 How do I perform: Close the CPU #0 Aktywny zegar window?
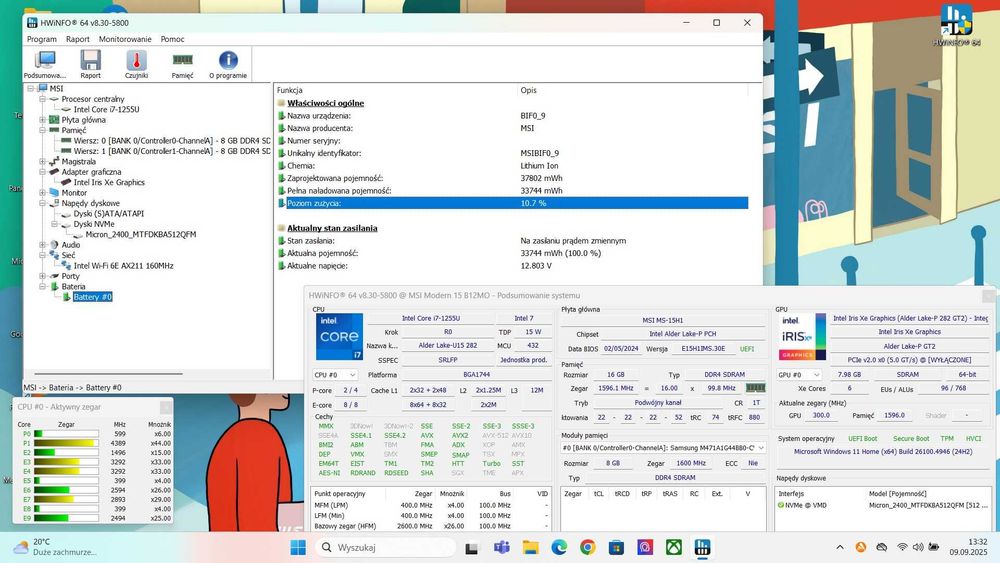click(166, 407)
